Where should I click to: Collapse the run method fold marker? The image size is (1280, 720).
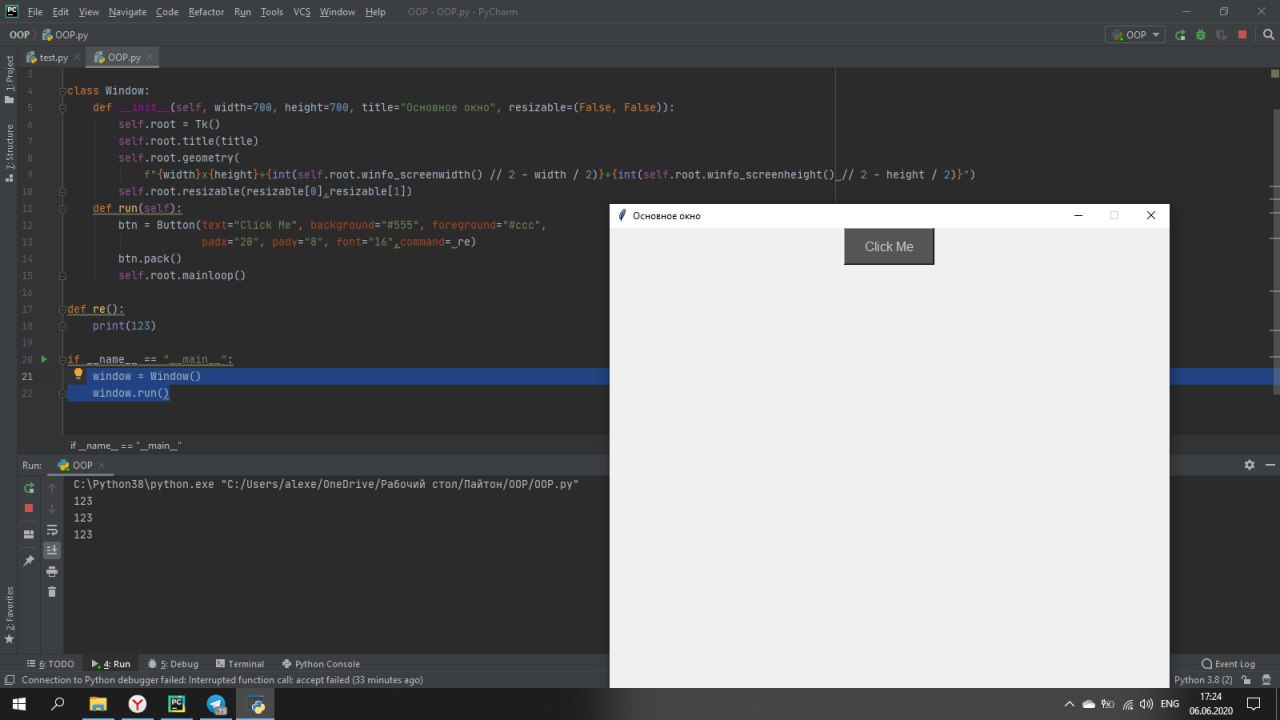(62, 209)
